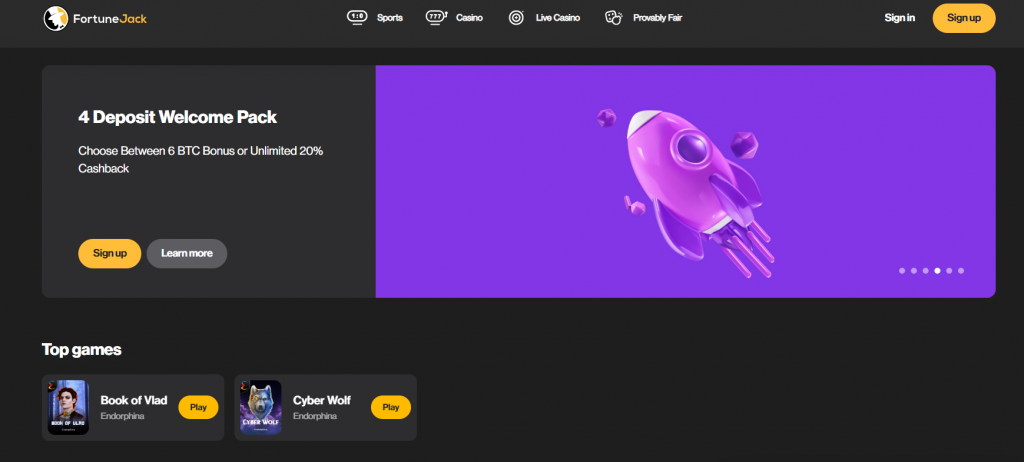Click the Sports scoreboard icon
This screenshot has height=462, width=1024.
pos(357,18)
